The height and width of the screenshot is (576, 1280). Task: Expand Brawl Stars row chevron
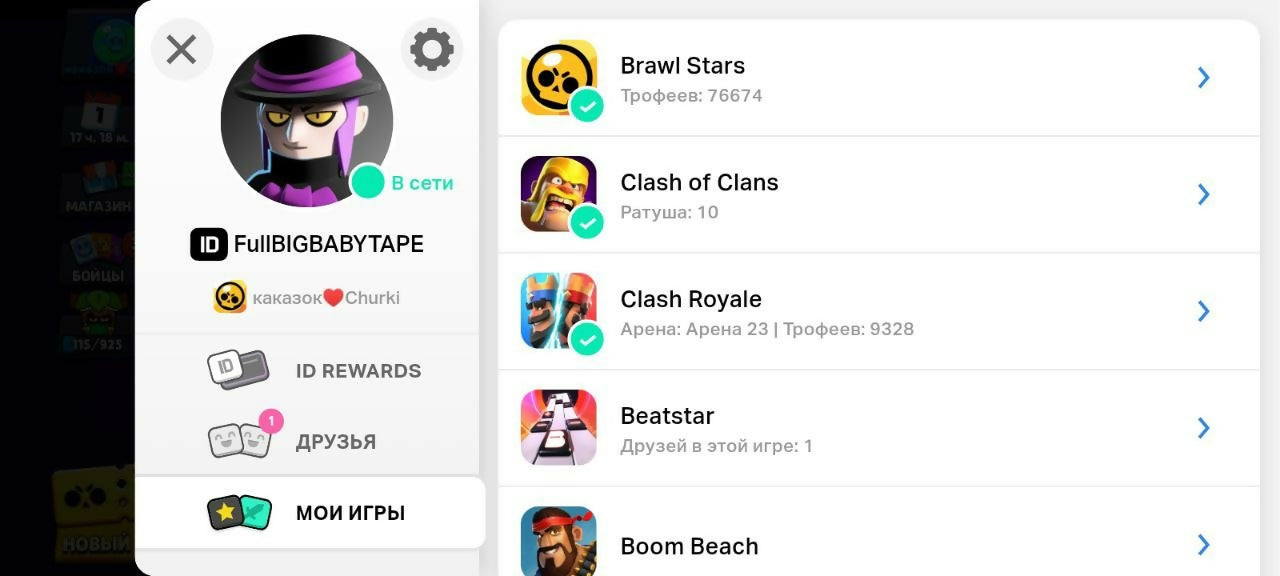(x=1204, y=78)
